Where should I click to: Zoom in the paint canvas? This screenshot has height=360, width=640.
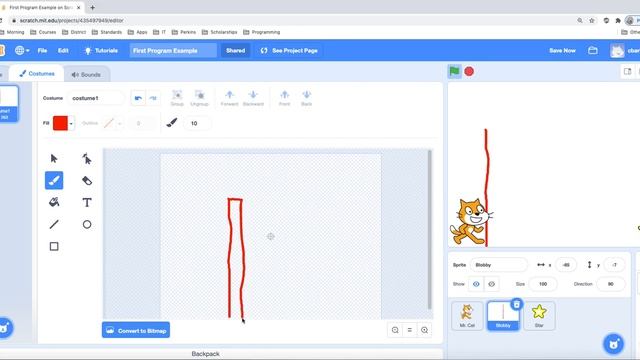(x=424, y=330)
